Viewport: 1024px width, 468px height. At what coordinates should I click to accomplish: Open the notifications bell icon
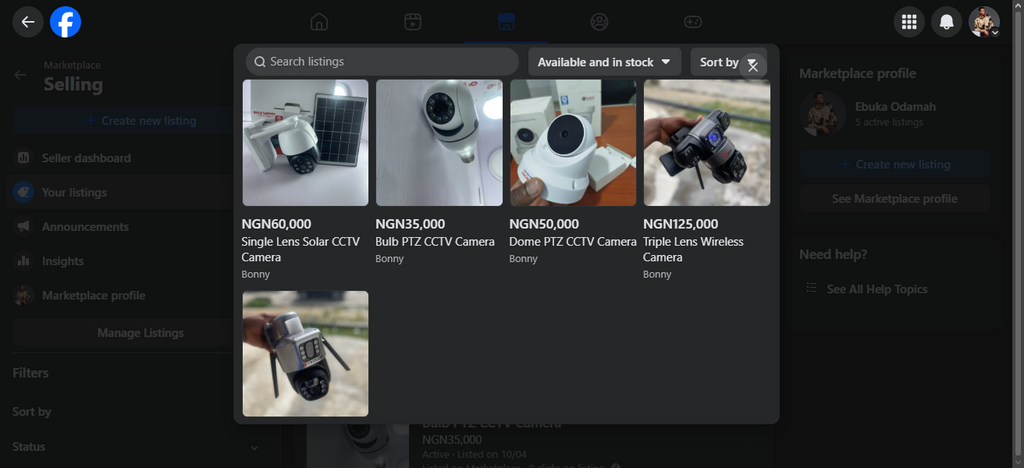(x=946, y=22)
